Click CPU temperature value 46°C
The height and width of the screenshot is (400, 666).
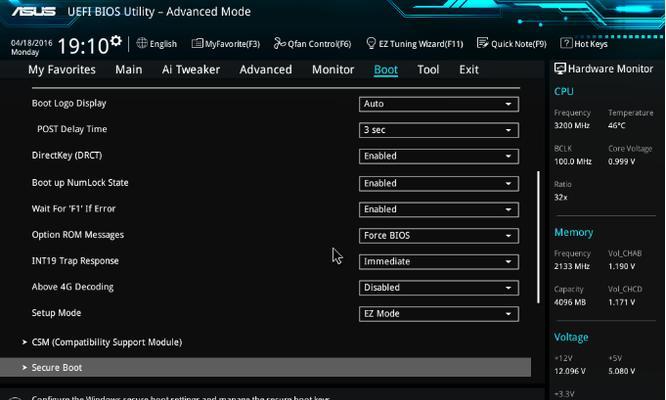click(x=617, y=126)
